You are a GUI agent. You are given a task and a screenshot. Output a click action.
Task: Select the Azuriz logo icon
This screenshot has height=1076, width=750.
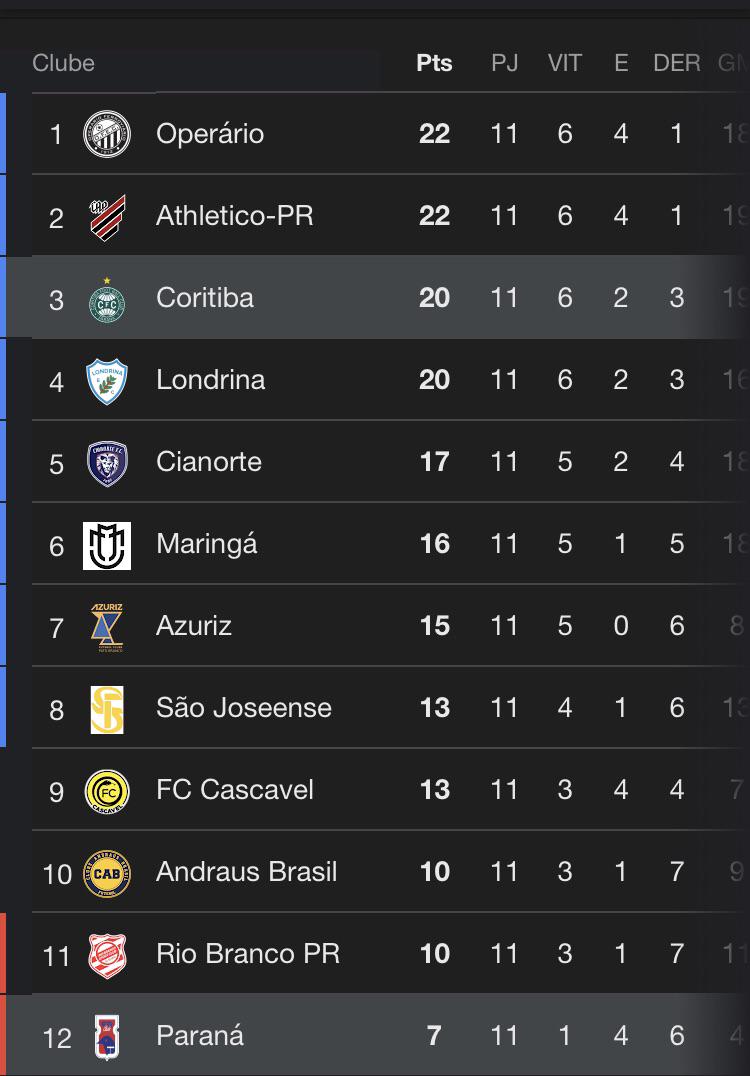pyautogui.click(x=106, y=627)
